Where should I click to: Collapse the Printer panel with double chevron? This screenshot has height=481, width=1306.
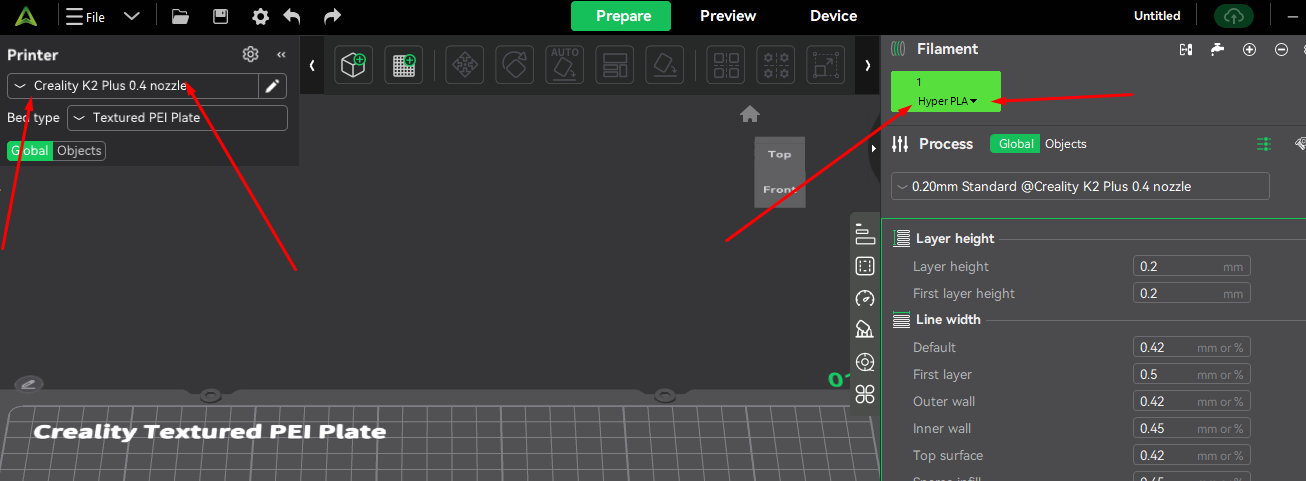pos(281,55)
